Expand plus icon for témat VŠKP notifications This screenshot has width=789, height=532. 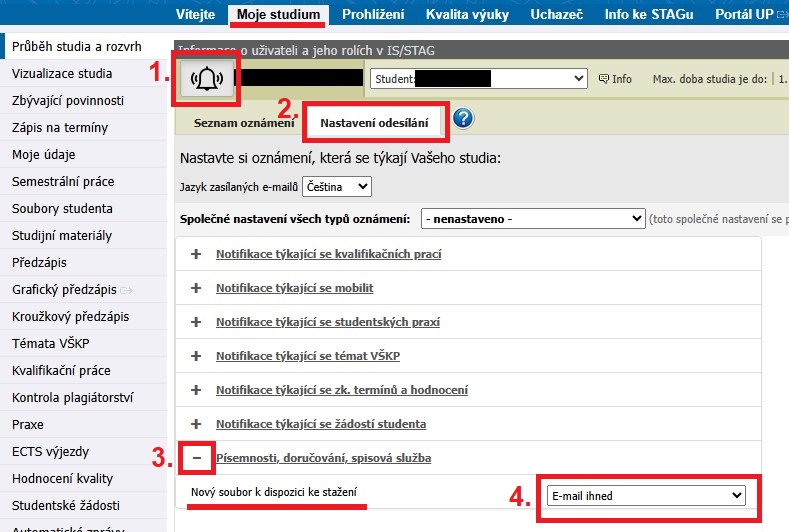coord(196,356)
